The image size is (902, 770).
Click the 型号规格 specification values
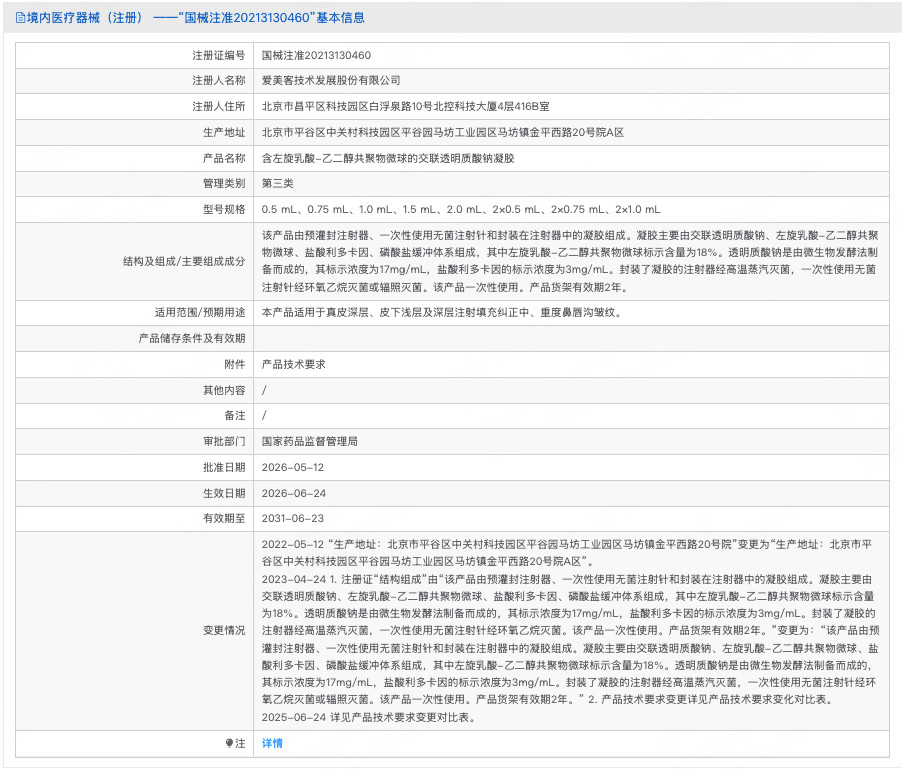461,209
